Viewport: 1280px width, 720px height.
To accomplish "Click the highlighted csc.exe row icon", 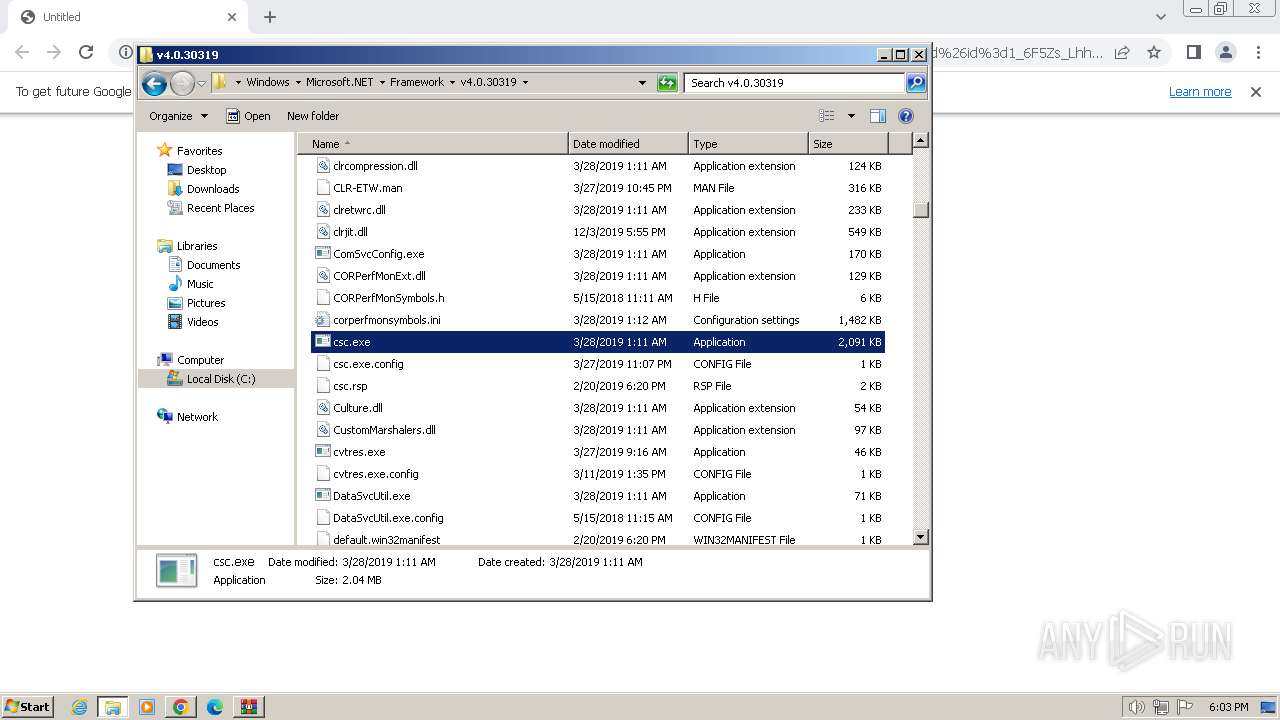I will (323, 342).
